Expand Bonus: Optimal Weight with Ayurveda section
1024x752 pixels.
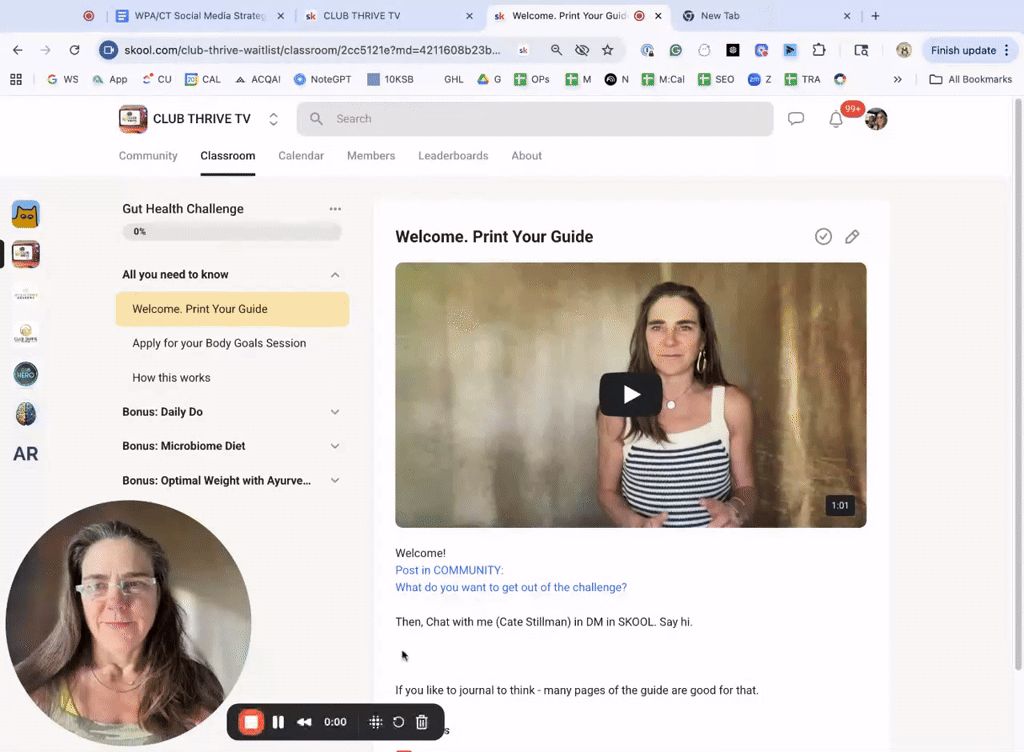click(335, 480)
